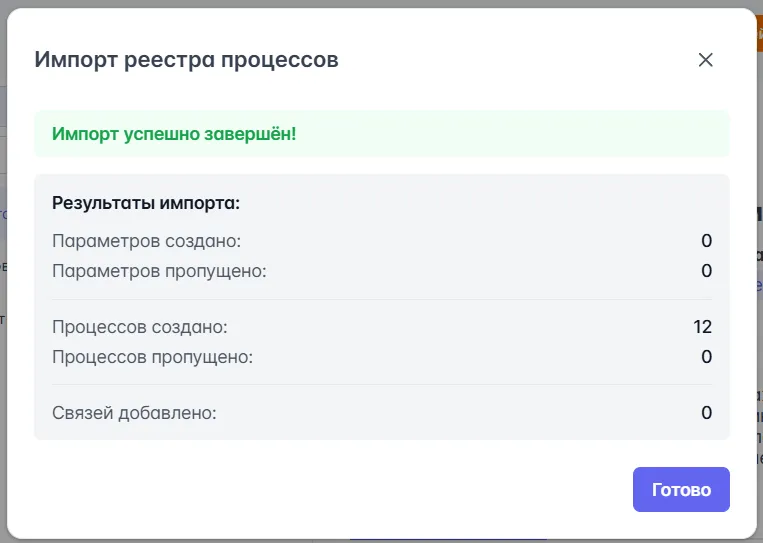Close the import dialog with the X icon
Viewport: 763px width, 543px height.
[705, 60]
